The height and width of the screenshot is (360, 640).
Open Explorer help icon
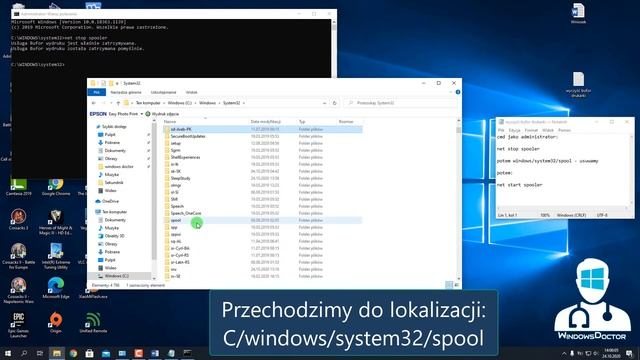tap(458, 92)
